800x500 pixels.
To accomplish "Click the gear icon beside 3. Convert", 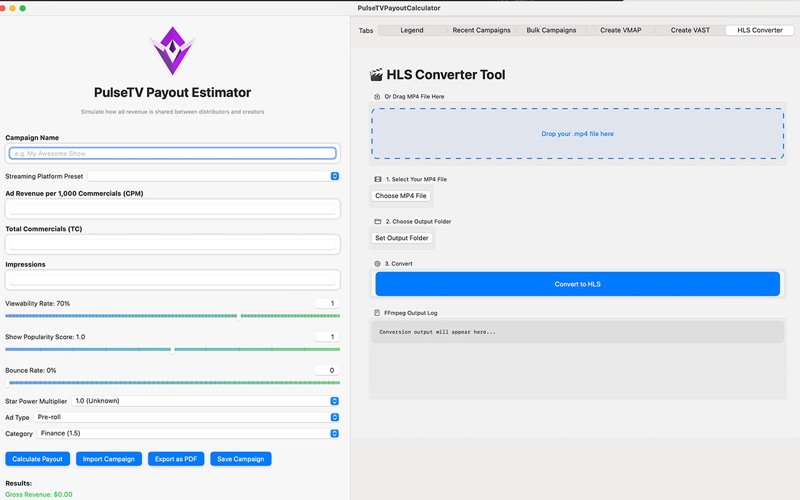I will [x=377, y=264].
